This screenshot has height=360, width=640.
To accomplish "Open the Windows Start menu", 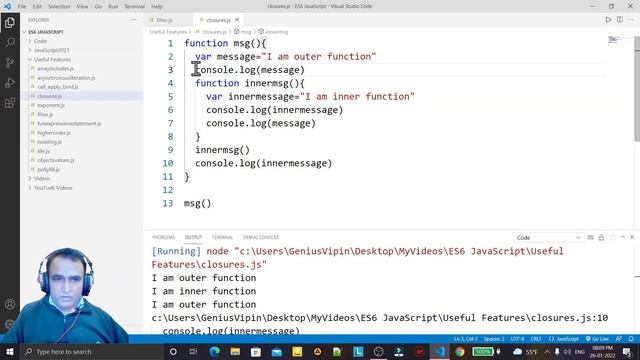I will click(10, 351).
